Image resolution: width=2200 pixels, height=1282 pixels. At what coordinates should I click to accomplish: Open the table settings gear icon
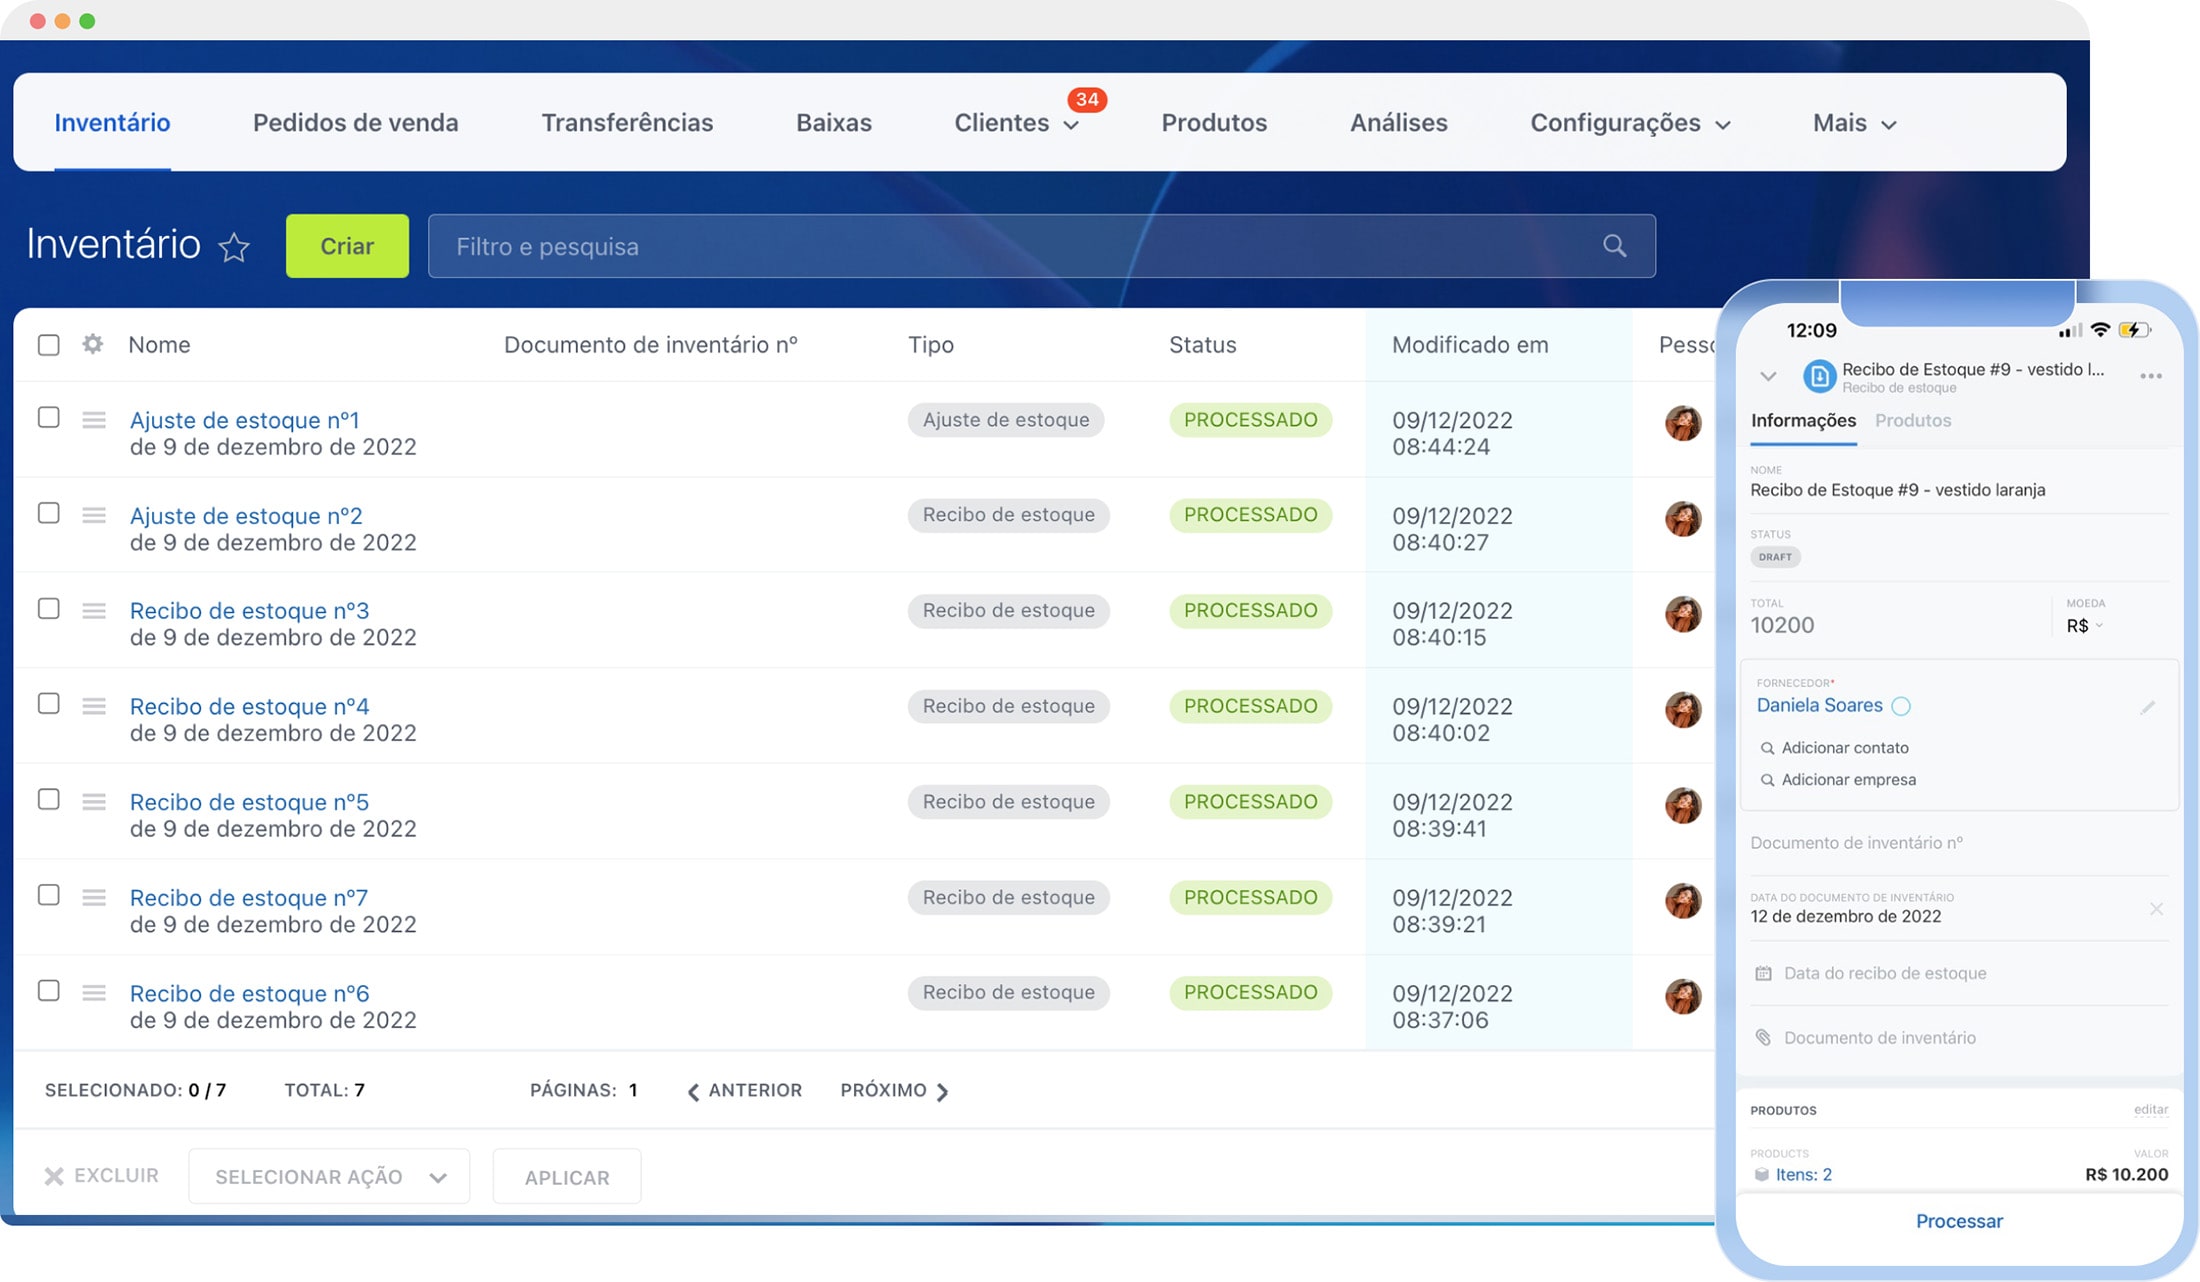point(93,345)
